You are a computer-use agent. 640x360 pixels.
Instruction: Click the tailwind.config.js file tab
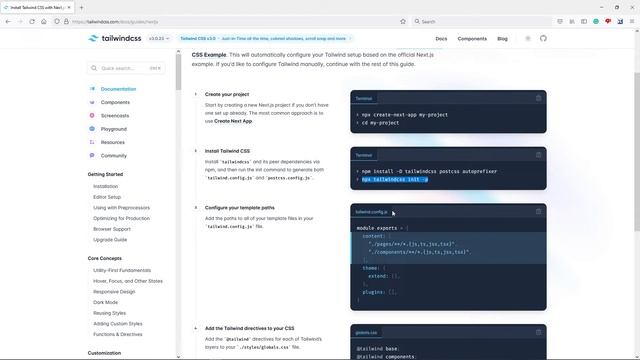tap(371, 212)
